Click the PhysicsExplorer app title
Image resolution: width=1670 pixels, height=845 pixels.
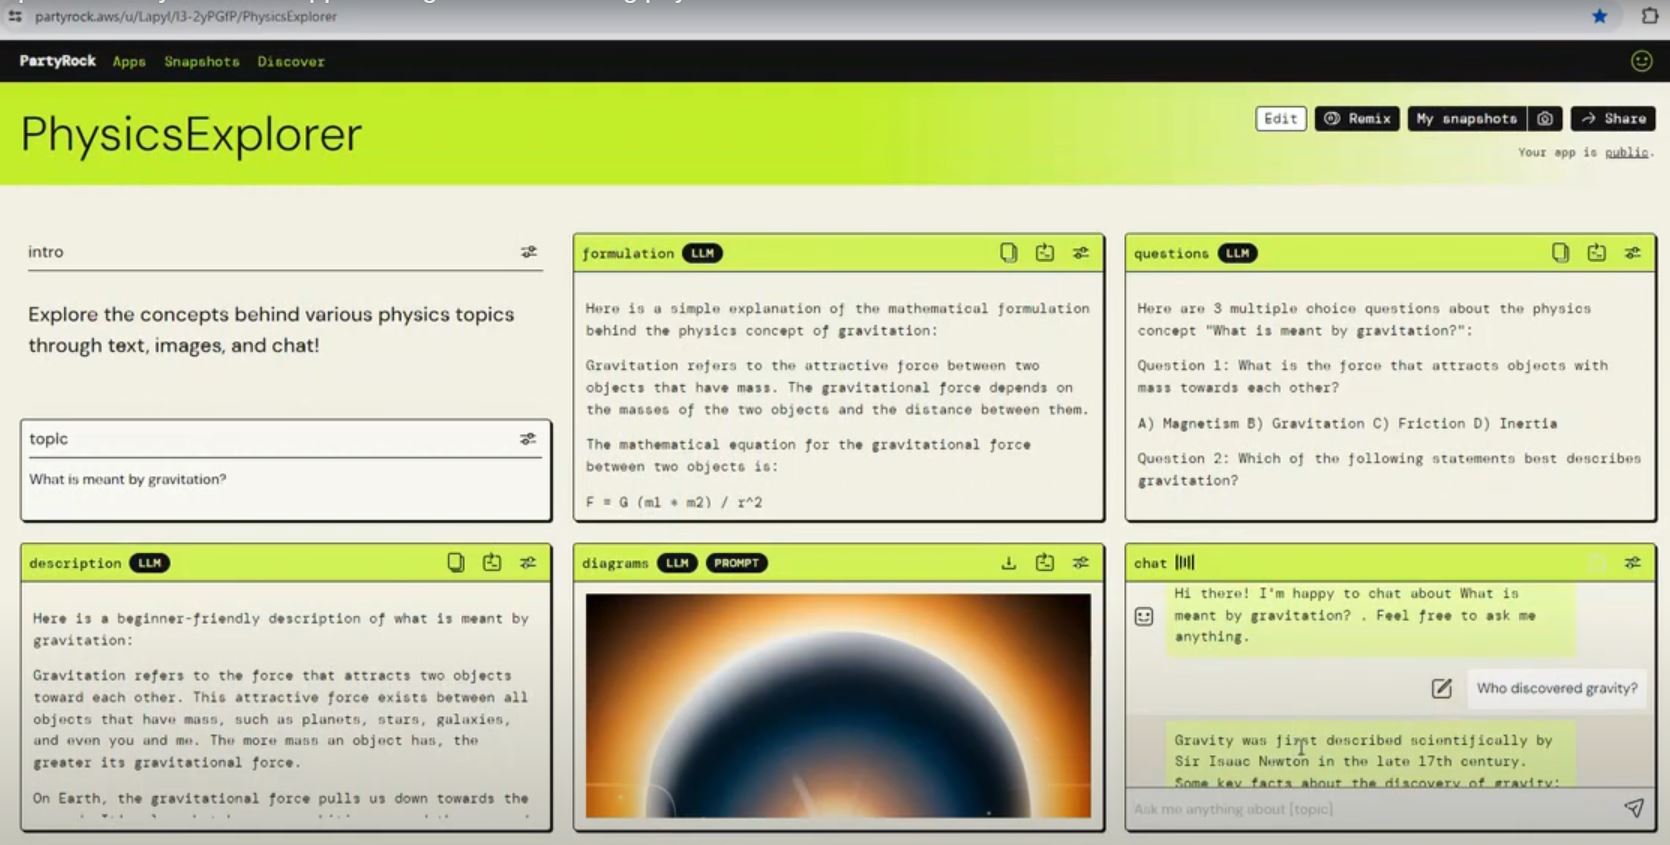(x=191, y=134)
